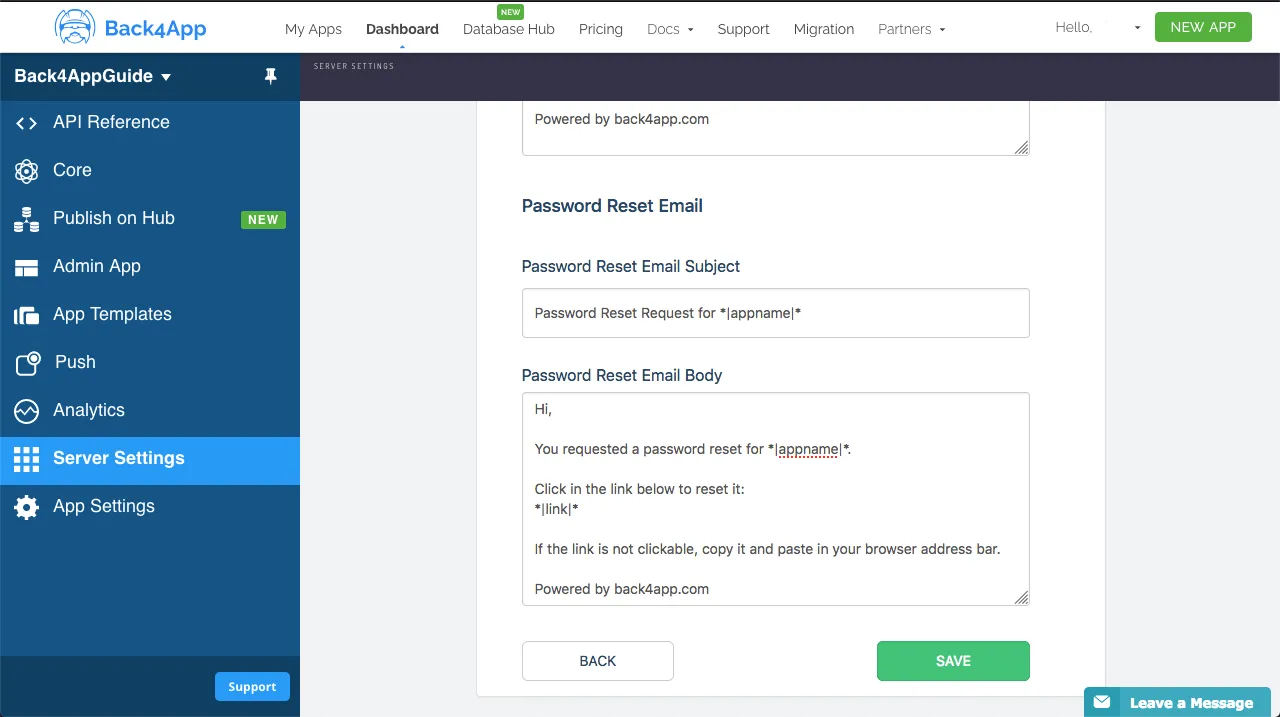Go to My Apps
This screenshot has height=717, width=1280.
pyautogui.click(x=313, y=29)
